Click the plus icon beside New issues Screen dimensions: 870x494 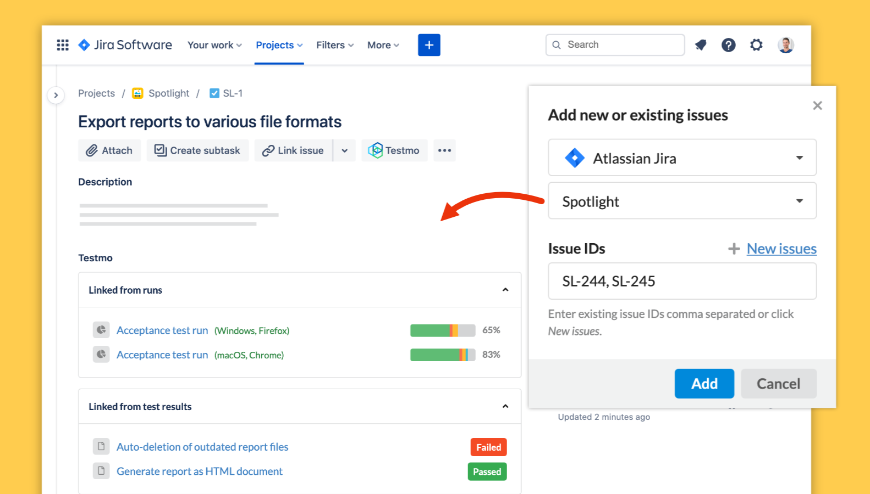[x=734, y=249]
